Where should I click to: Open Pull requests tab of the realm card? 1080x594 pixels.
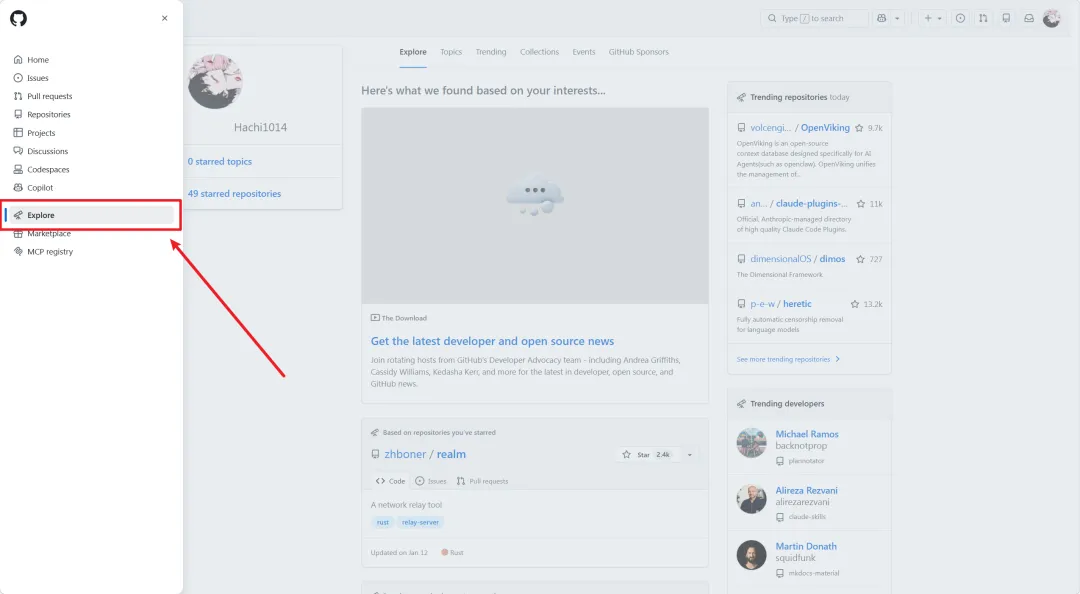click(x=482, y=481)
